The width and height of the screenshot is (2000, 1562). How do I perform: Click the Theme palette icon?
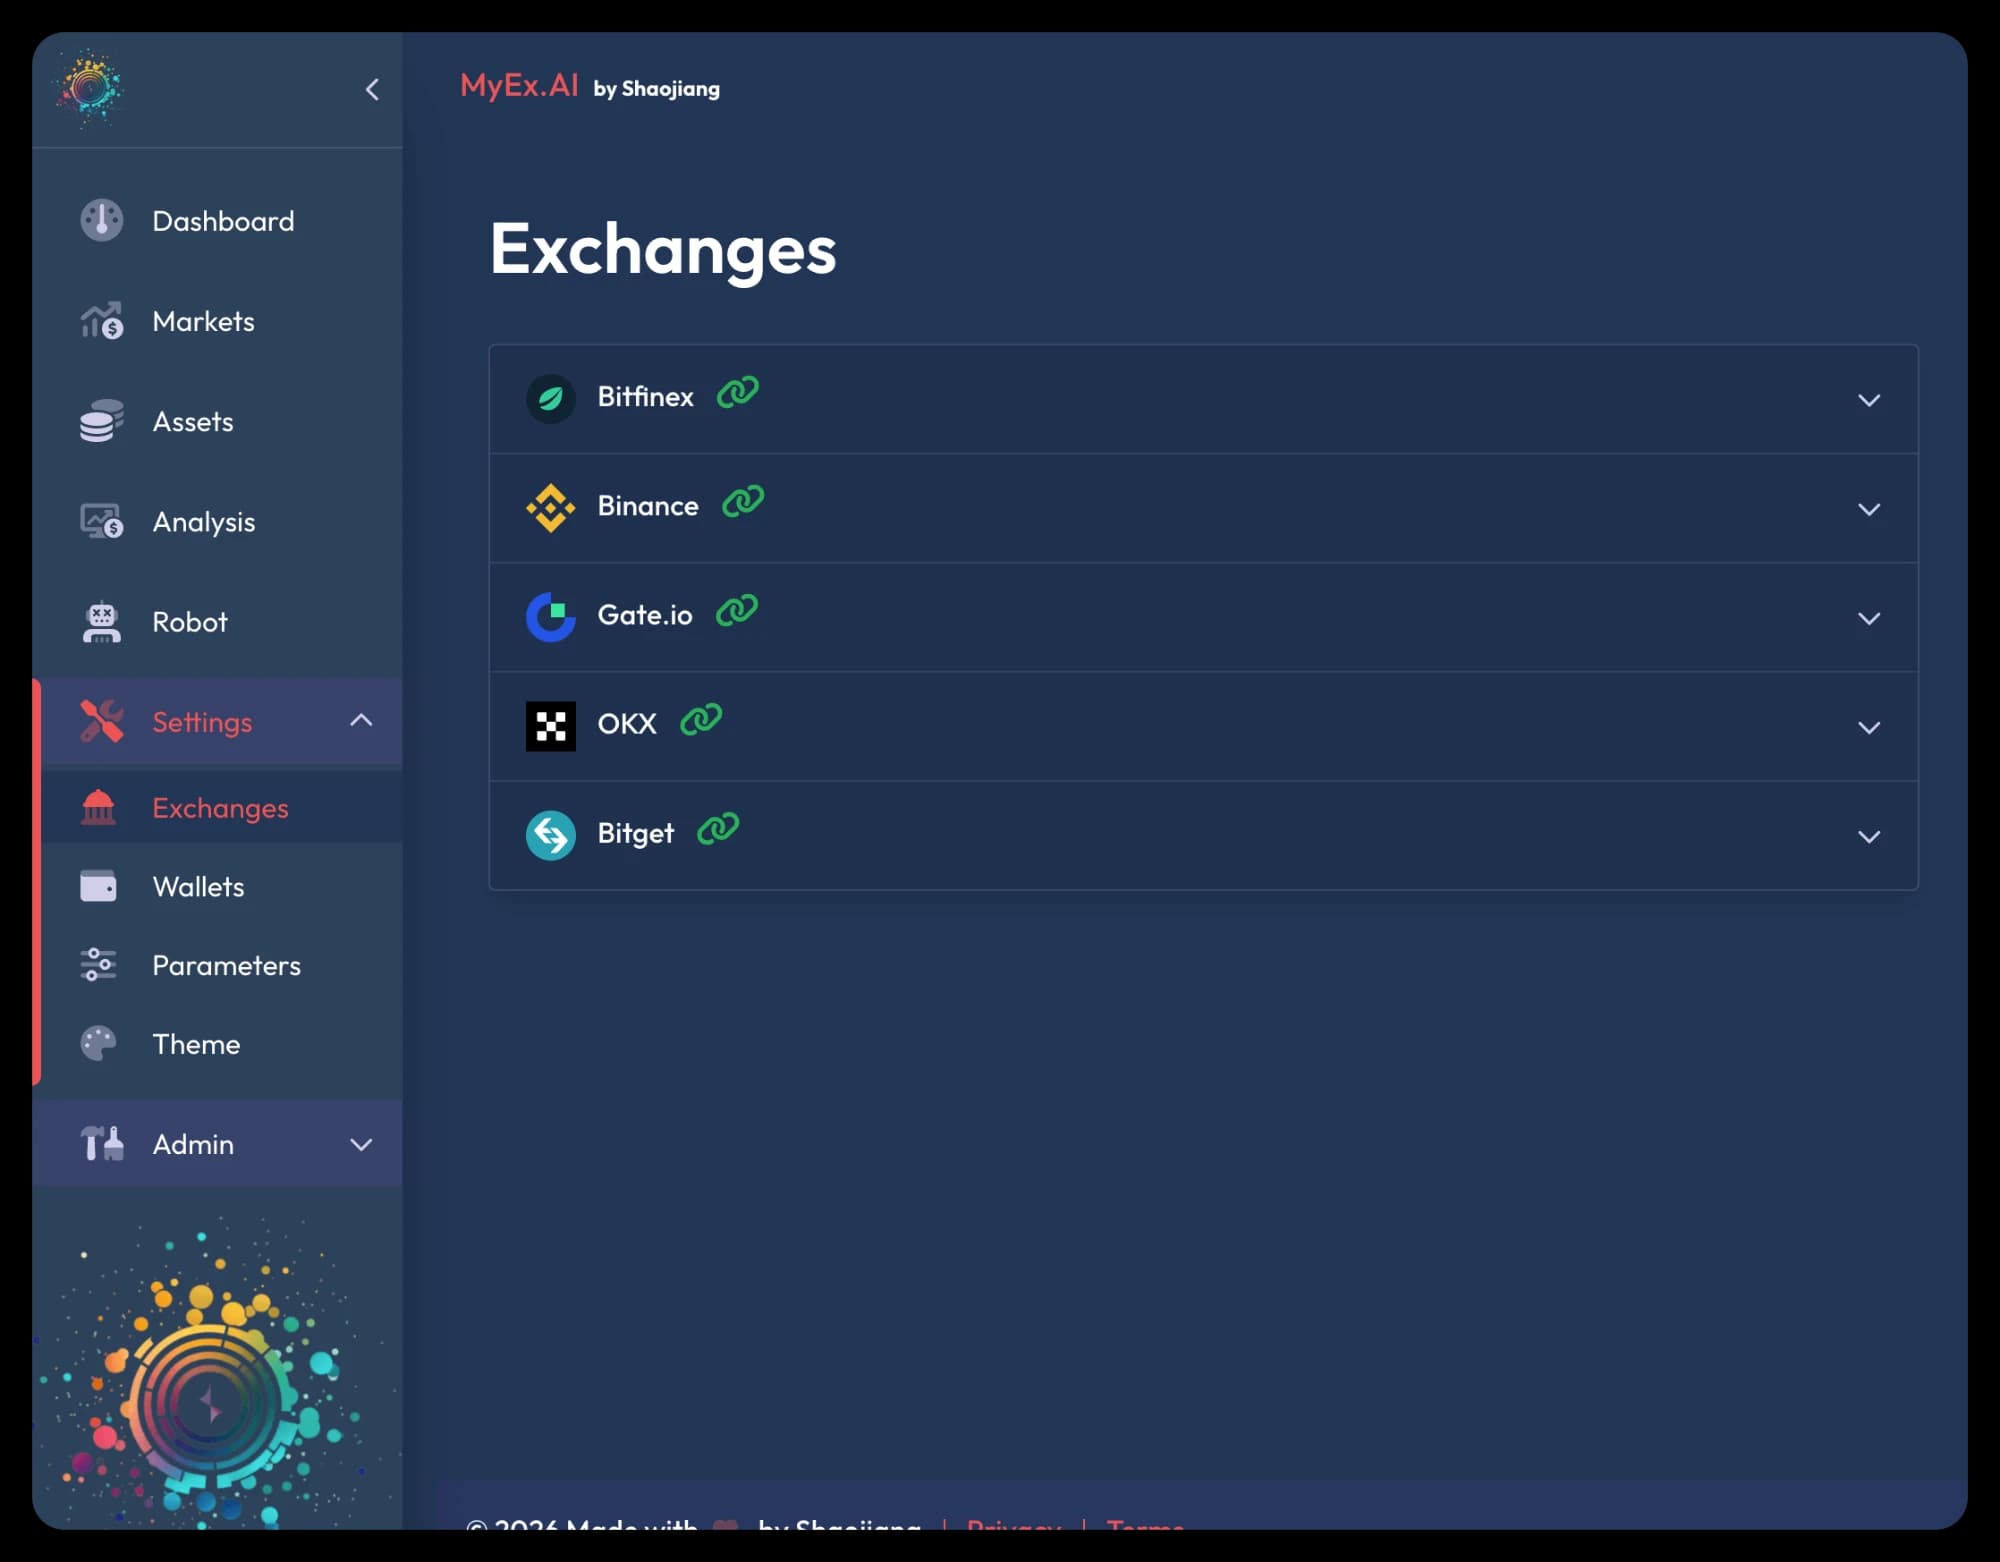coord(98,1044)
